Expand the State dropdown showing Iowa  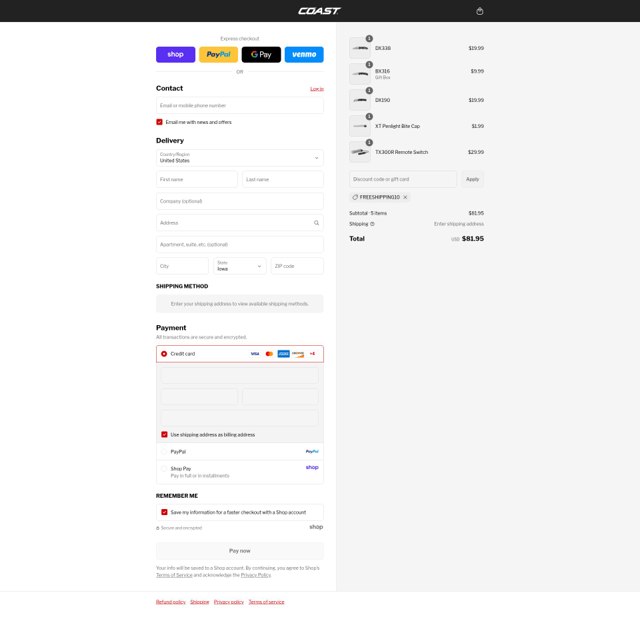tap(240, 266)
